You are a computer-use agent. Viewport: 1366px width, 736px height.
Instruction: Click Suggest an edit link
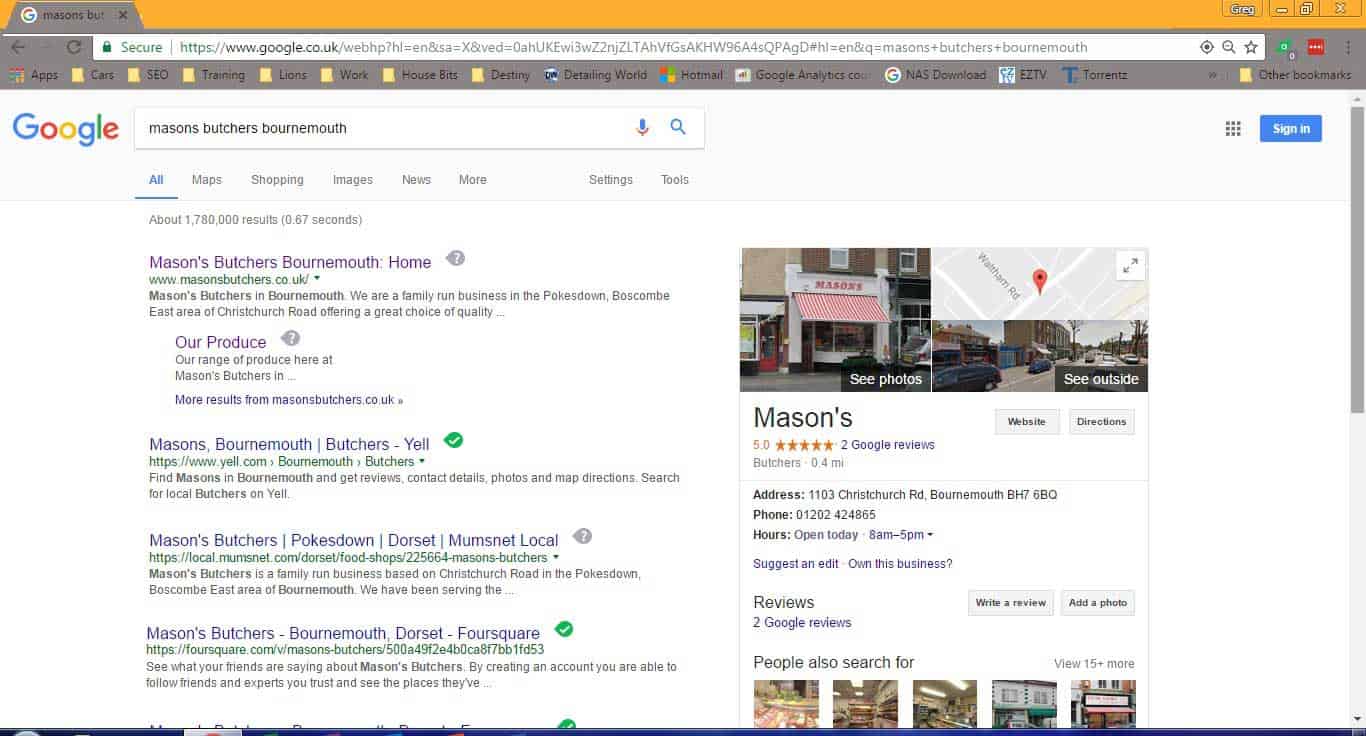[x=796, y=564]
